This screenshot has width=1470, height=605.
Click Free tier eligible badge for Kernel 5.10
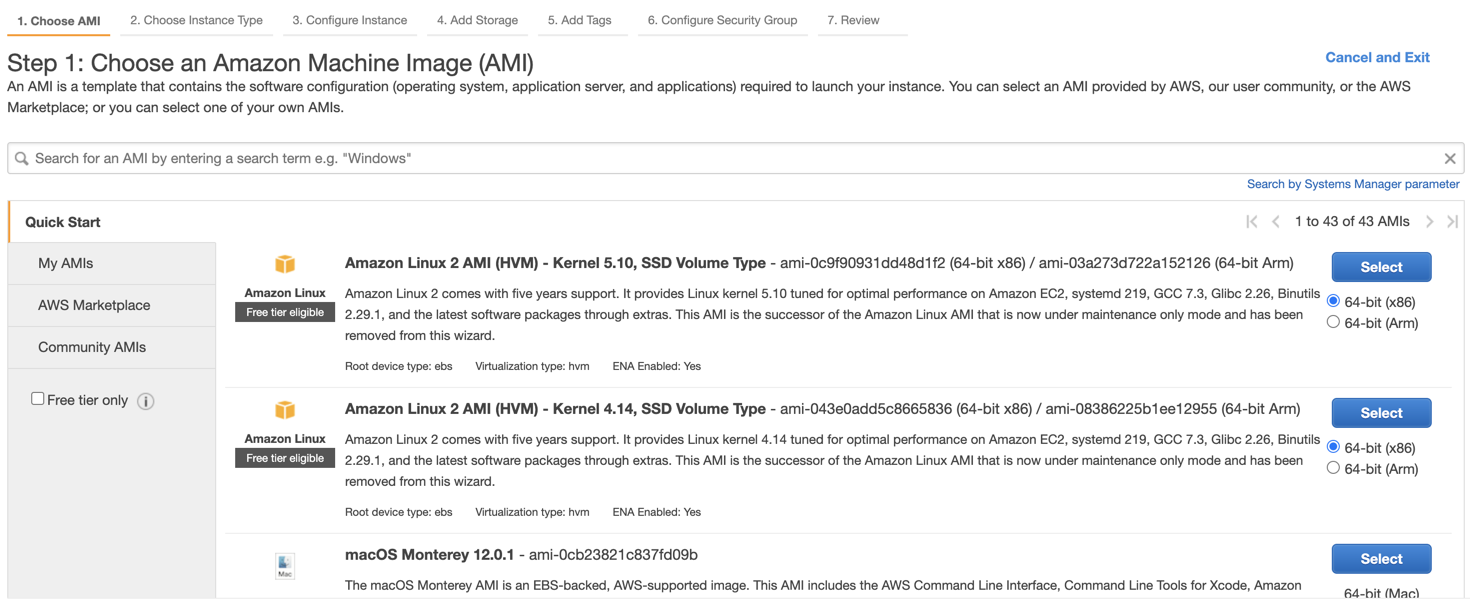tap(285, 312)
